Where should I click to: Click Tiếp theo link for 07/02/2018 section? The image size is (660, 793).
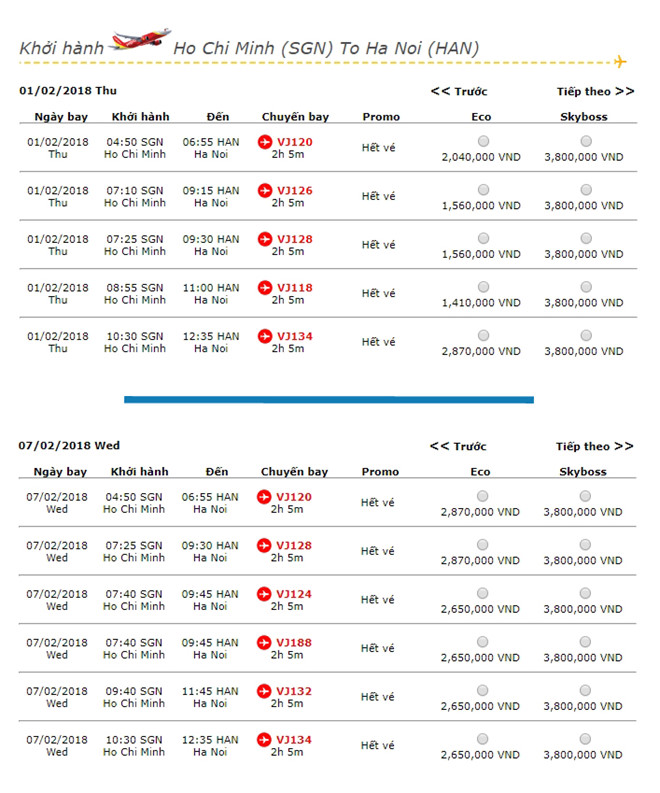pos(595,447)
